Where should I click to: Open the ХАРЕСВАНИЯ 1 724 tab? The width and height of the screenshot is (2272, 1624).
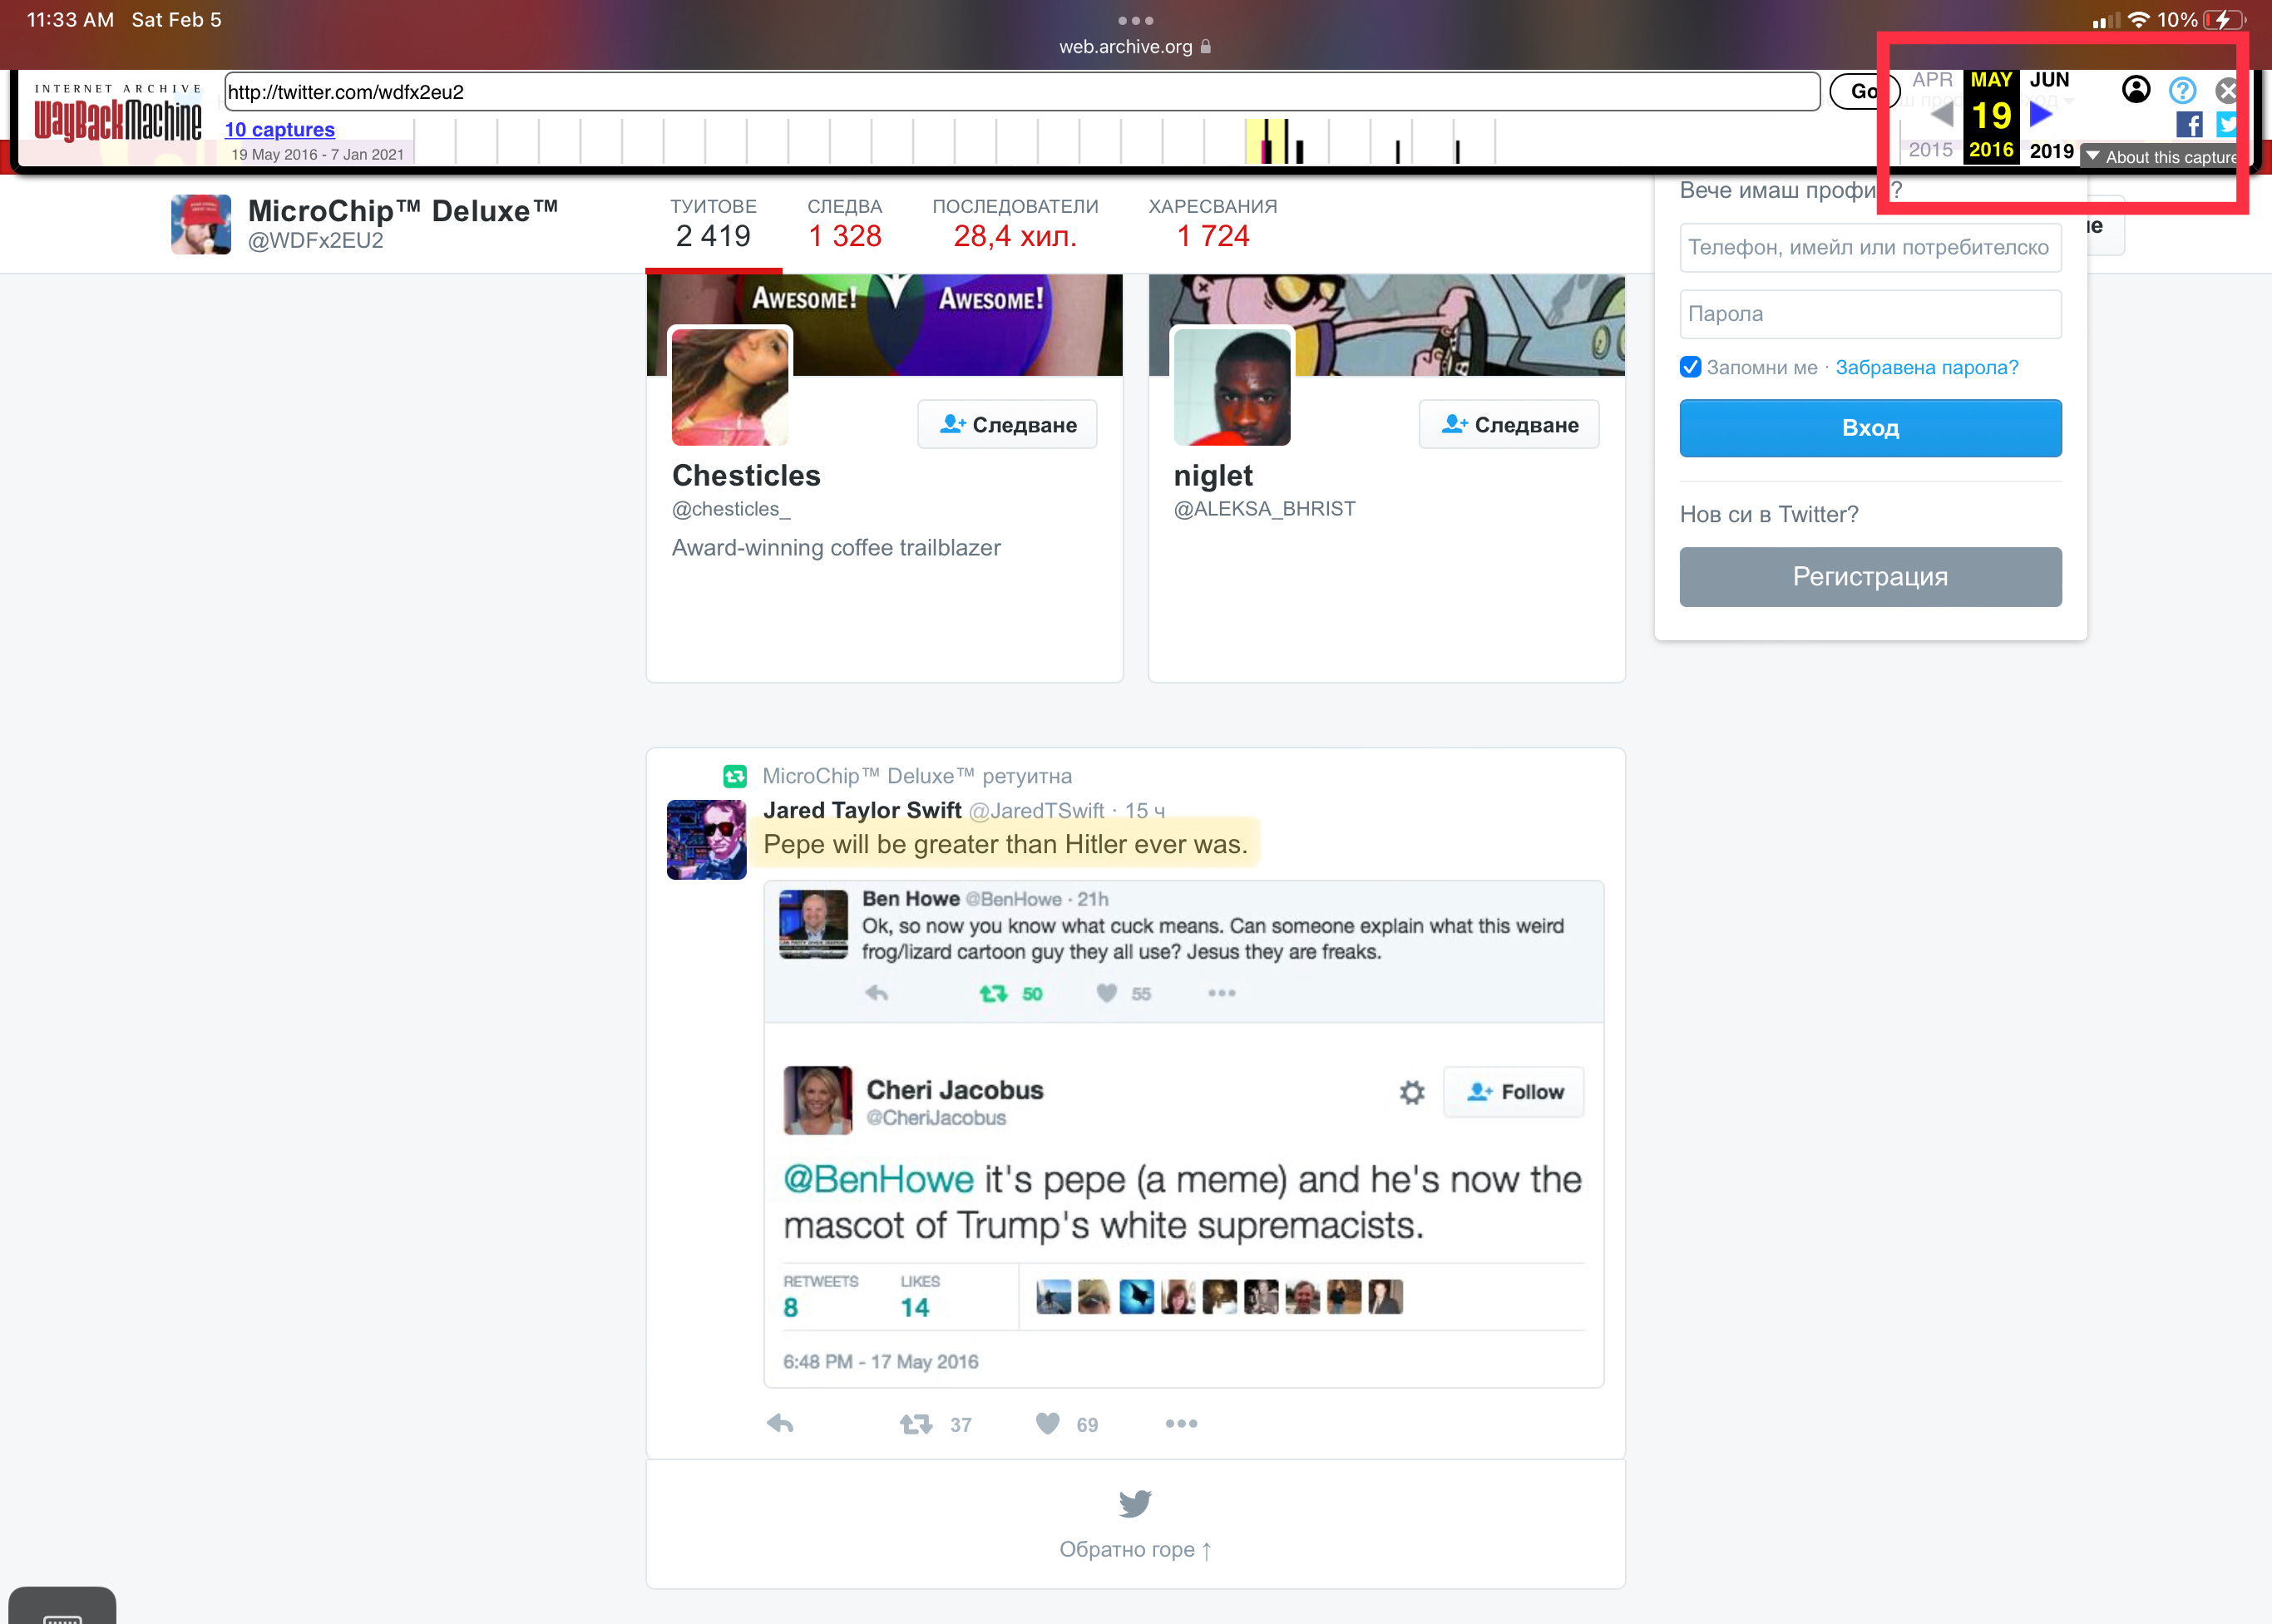[1212, 224]
